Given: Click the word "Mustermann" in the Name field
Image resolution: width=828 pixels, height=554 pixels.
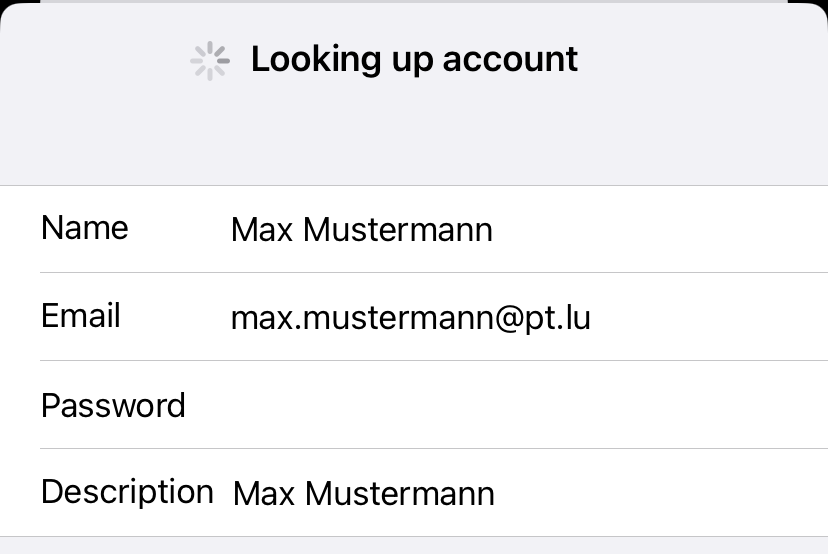Looking at the screenshot, I should tap(398, 230).
